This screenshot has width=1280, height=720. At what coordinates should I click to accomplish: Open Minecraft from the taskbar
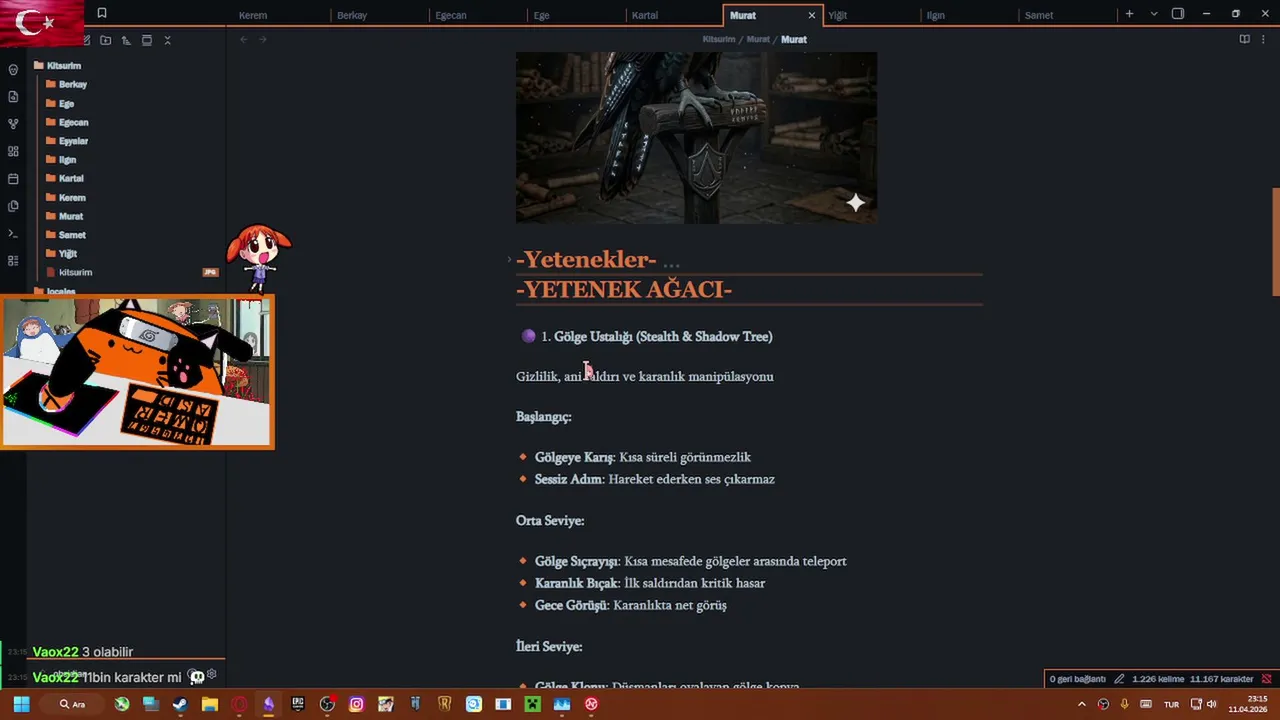[x=532, y=704]
